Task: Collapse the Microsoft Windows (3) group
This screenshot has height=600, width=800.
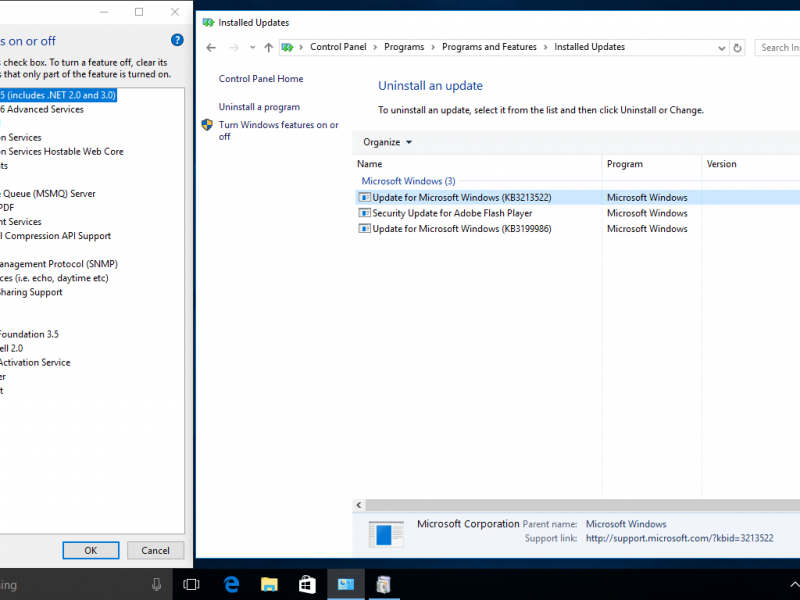Action: click(408, 181)
